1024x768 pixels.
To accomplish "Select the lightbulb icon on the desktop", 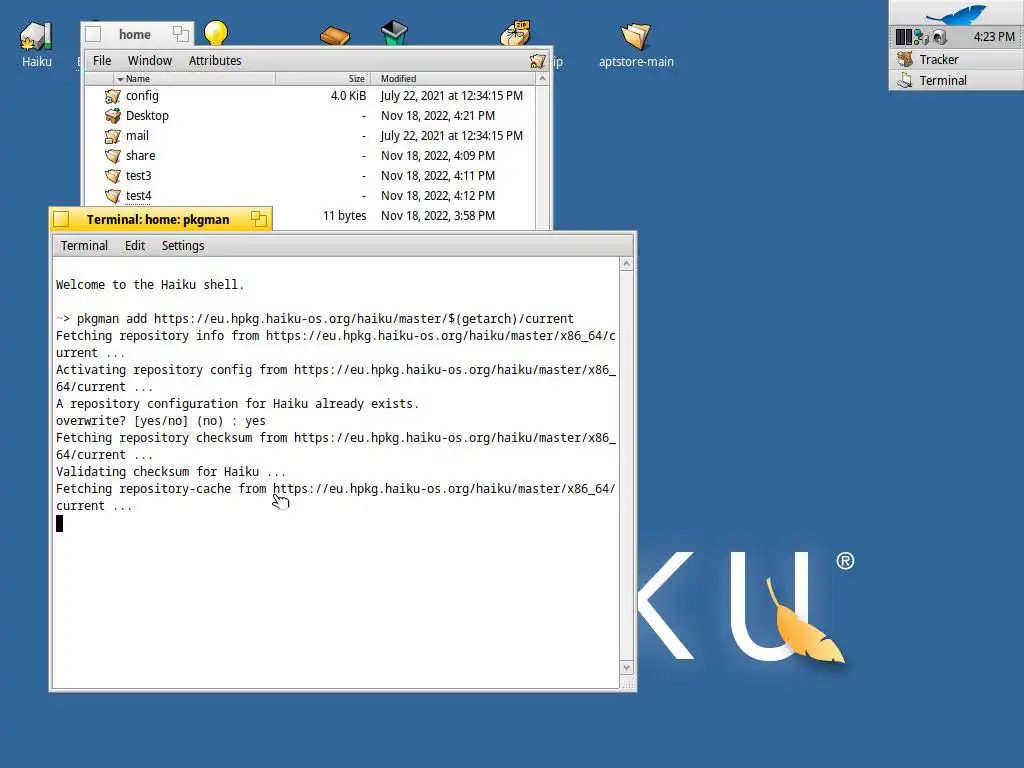I will [x=216, y=33].
